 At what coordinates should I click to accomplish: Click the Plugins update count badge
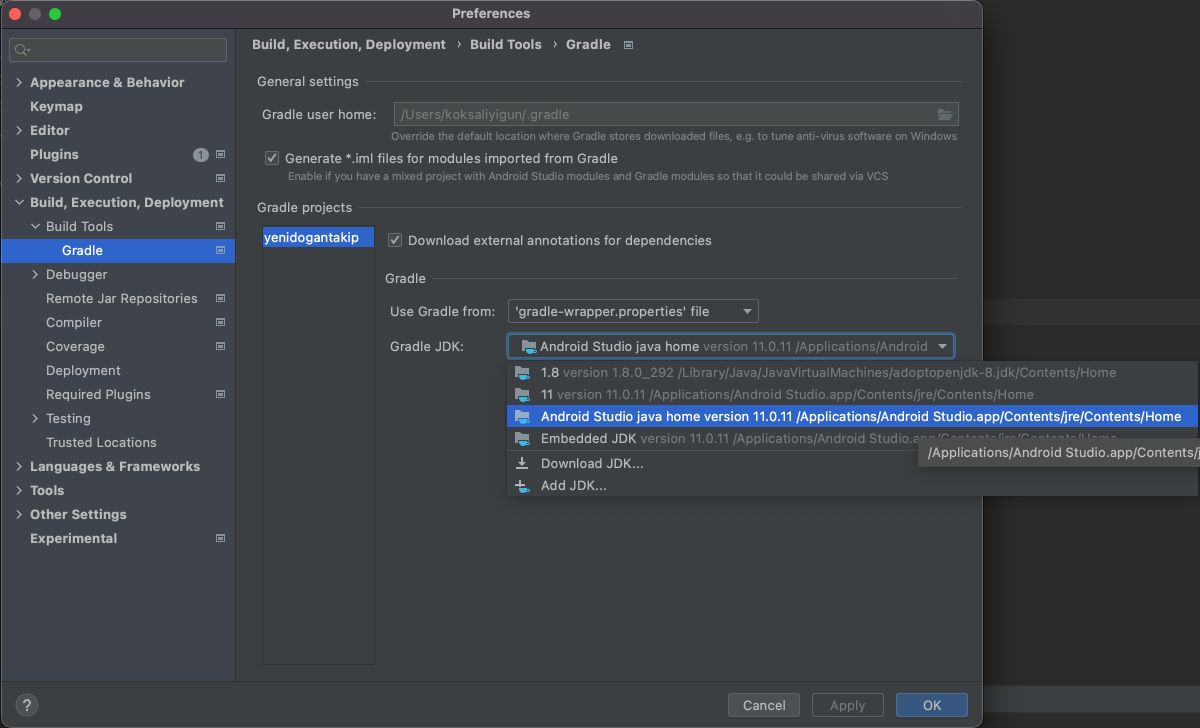coord(200,155)
